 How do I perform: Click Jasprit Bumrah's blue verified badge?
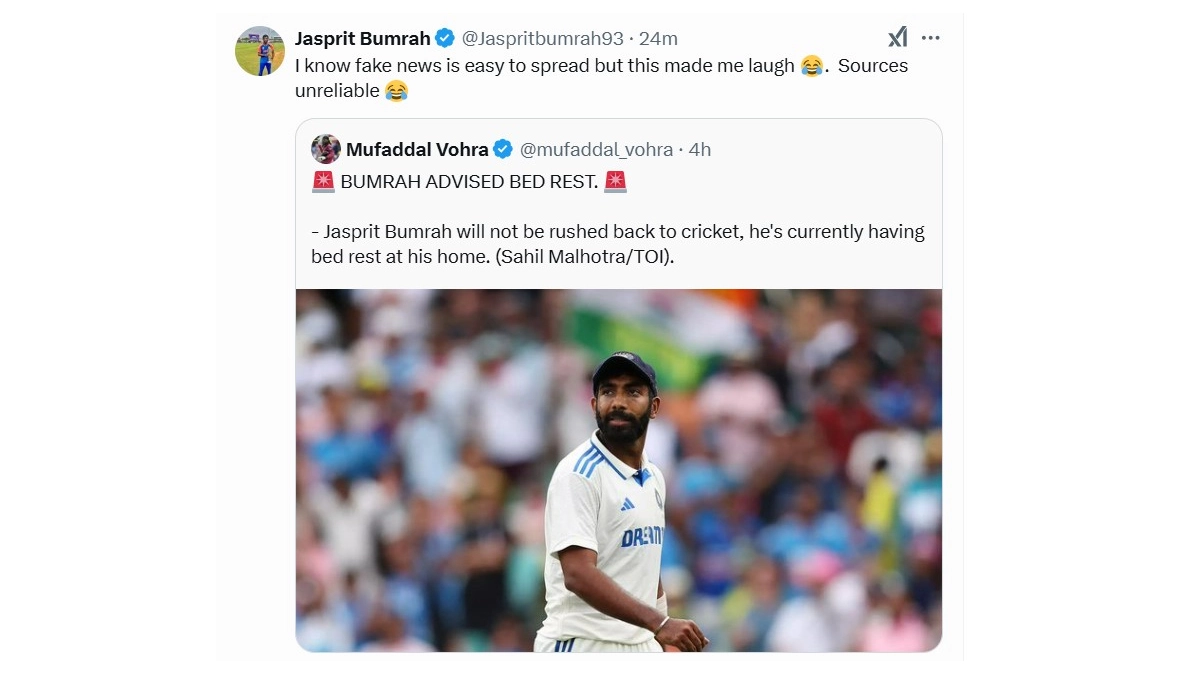[445, 38]
